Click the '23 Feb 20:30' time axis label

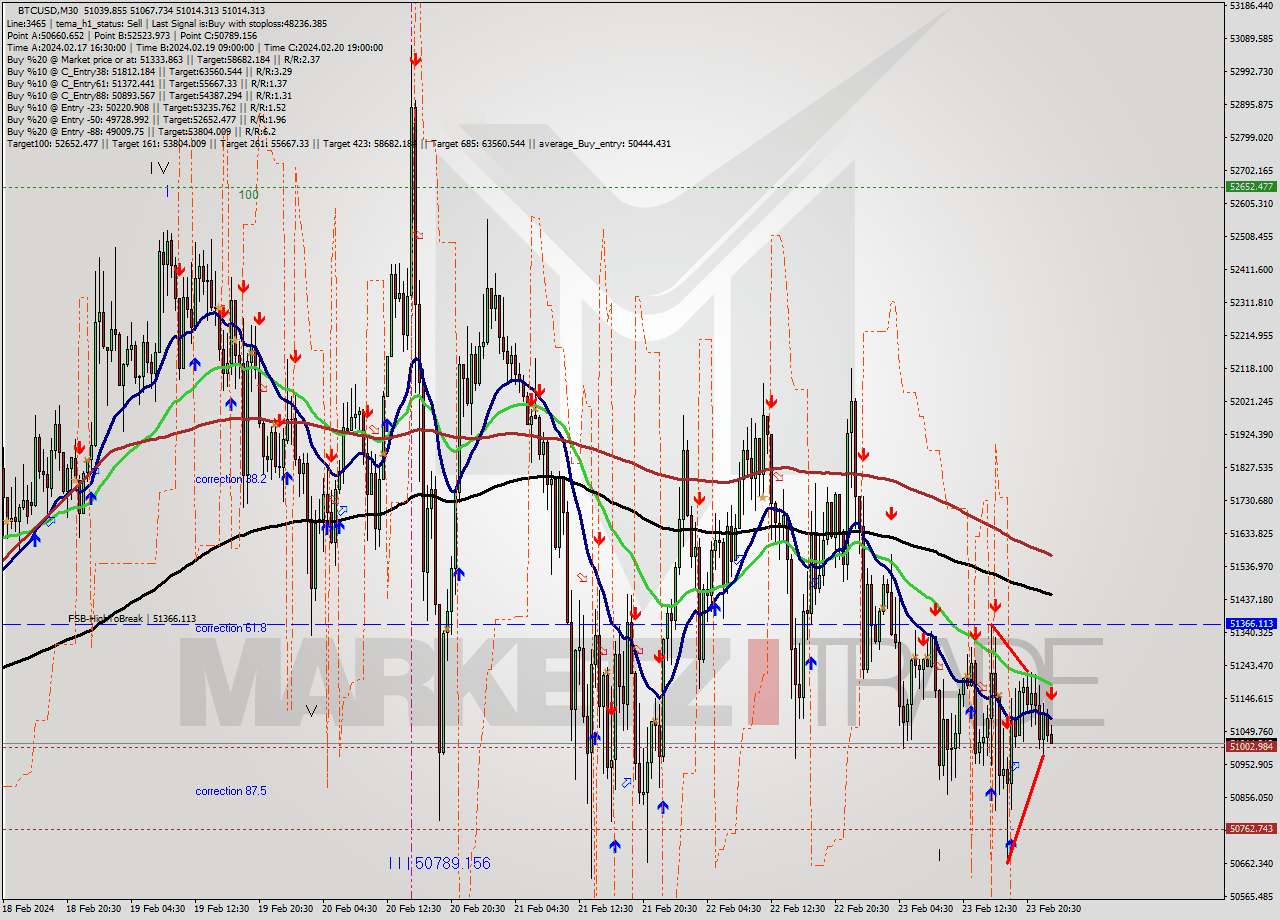(x=1054, y=909)
